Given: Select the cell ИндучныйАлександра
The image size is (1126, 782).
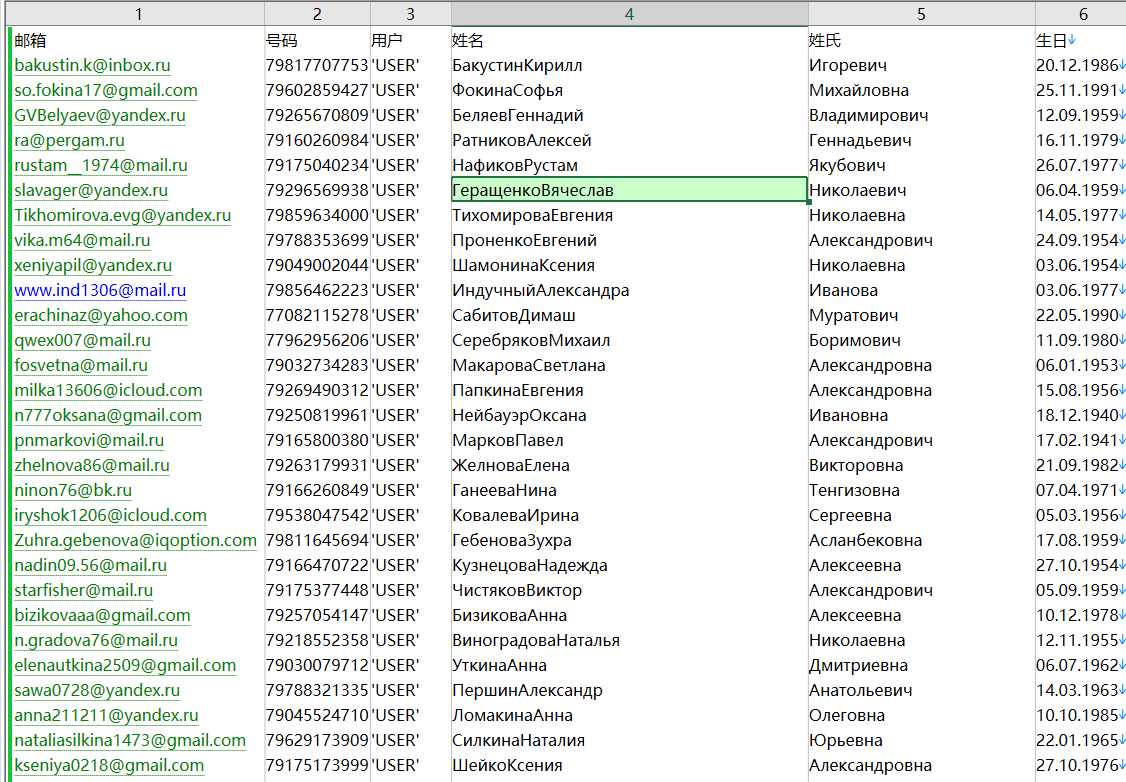Looking at the screenshot, I should (x=629, y=290).
